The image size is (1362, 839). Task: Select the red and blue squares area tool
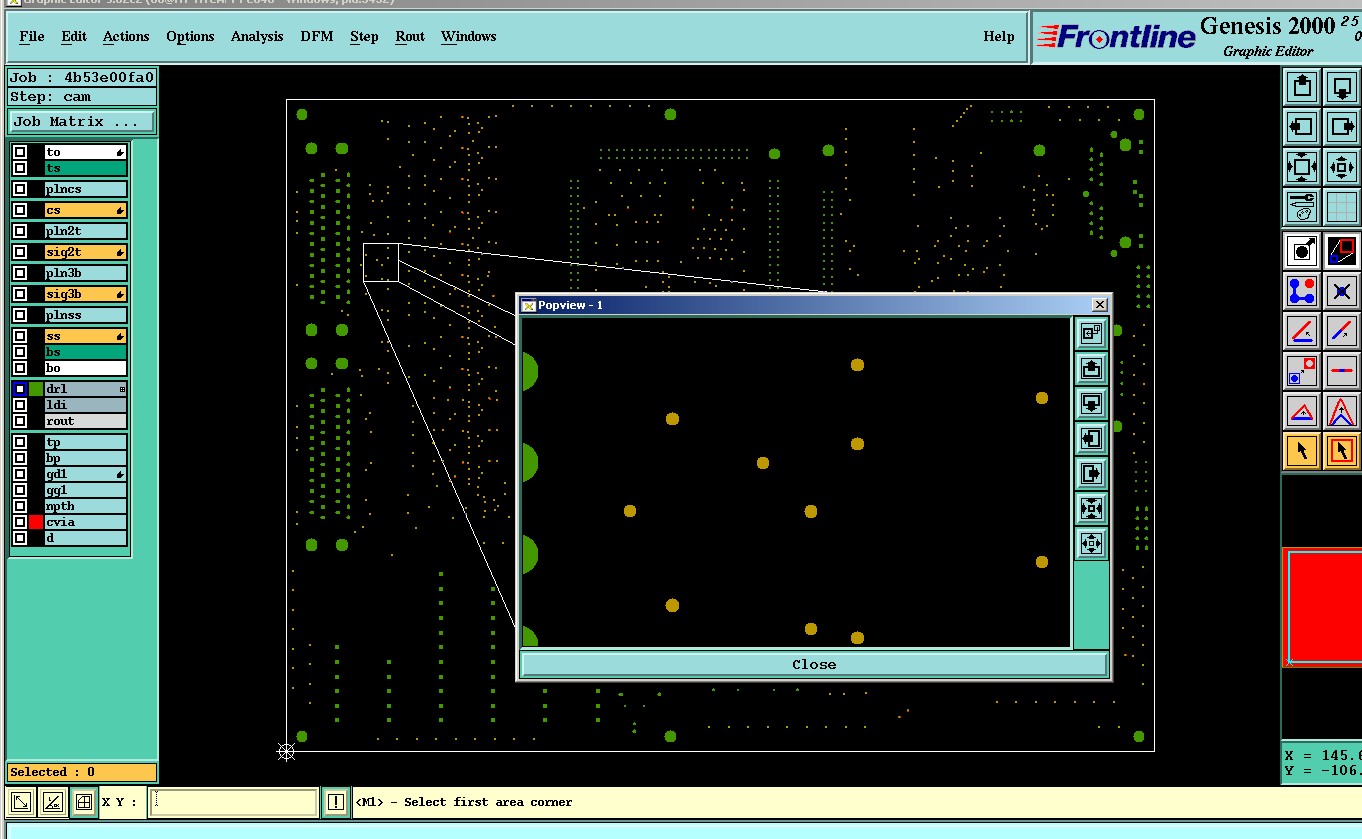pos(1342,251)
